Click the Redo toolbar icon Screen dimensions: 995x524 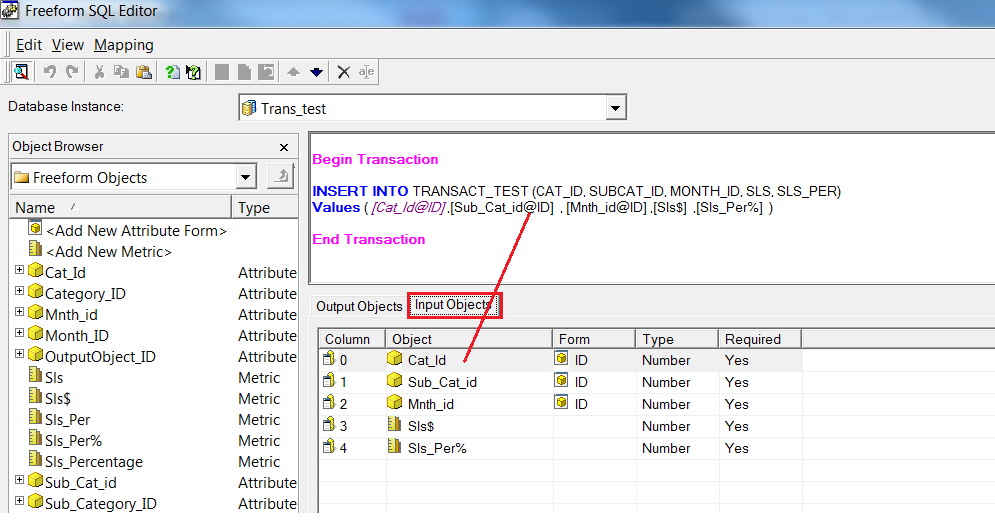tap(72, 72)
